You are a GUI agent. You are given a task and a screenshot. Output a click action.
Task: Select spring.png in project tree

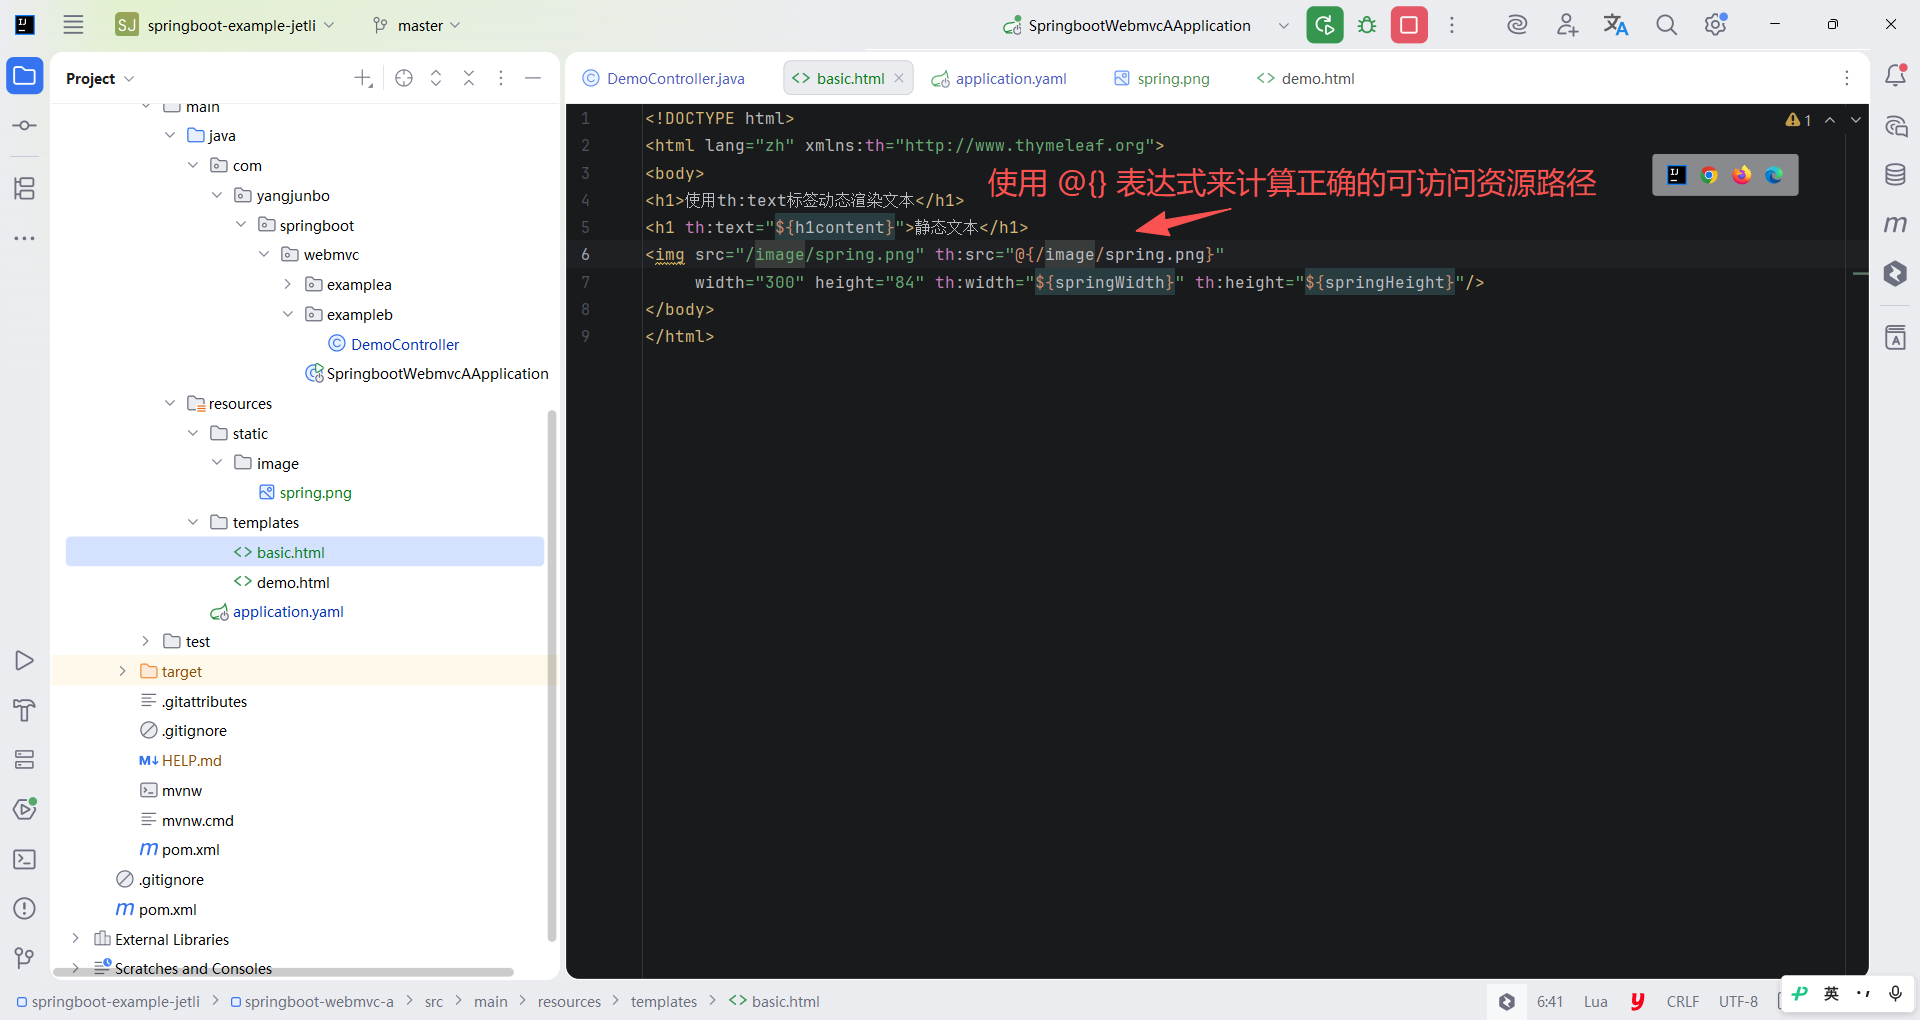point(316,492)
